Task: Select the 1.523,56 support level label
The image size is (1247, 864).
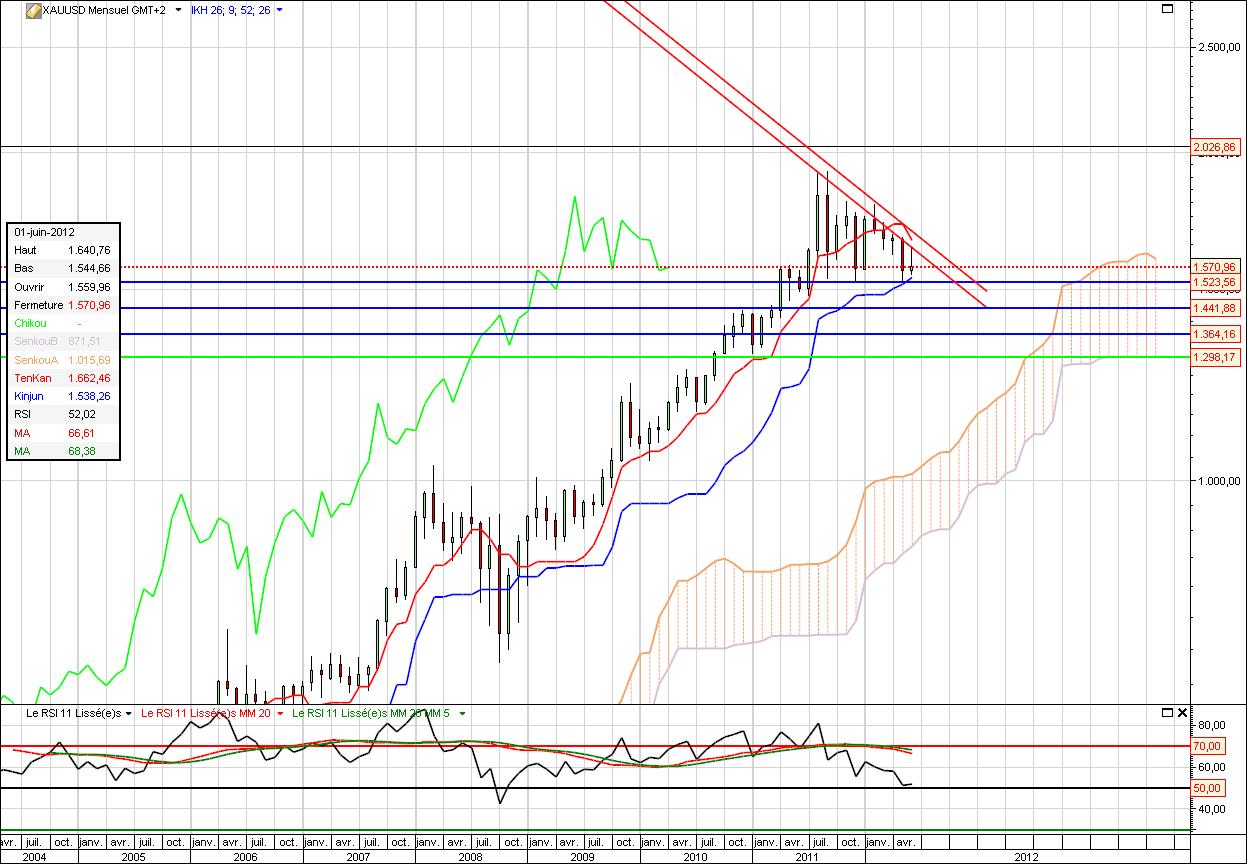Action: [1215, 282]
